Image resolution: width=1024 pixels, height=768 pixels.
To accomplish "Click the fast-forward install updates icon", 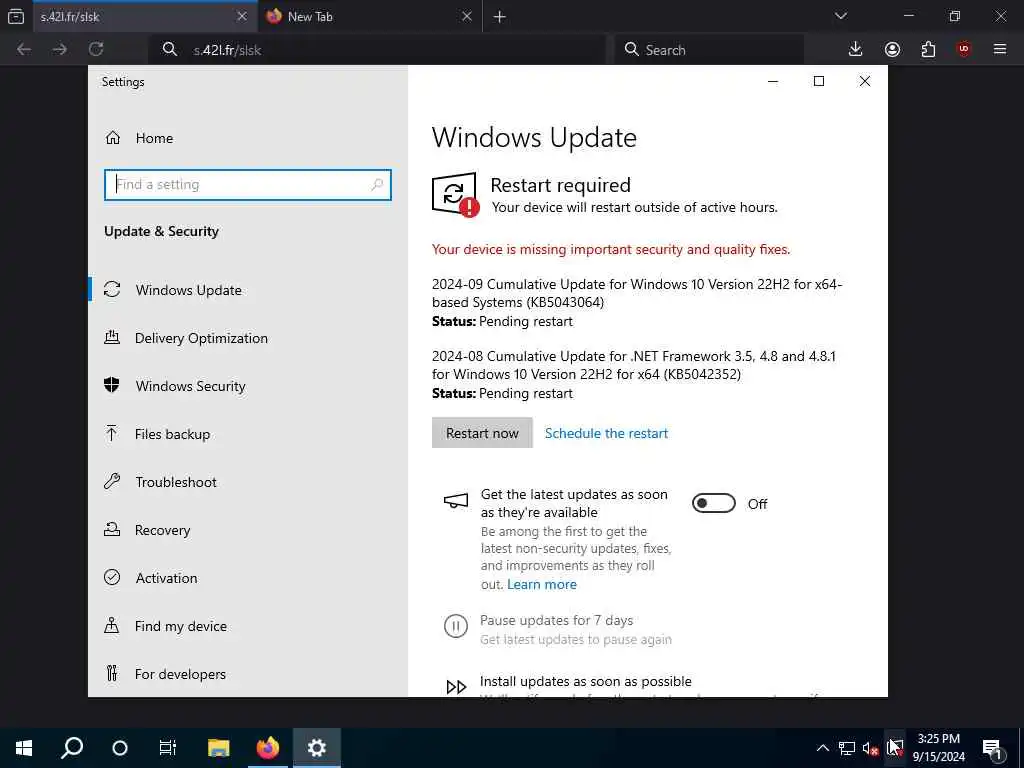I will [x=456, y=686].
